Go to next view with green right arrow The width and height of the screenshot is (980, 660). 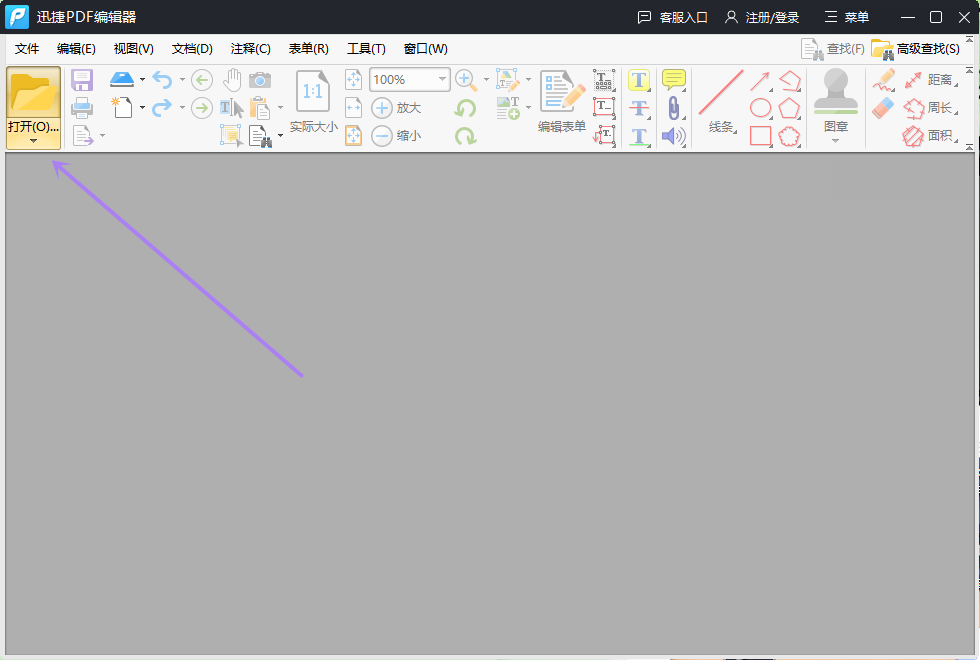(x=201, y=108)
